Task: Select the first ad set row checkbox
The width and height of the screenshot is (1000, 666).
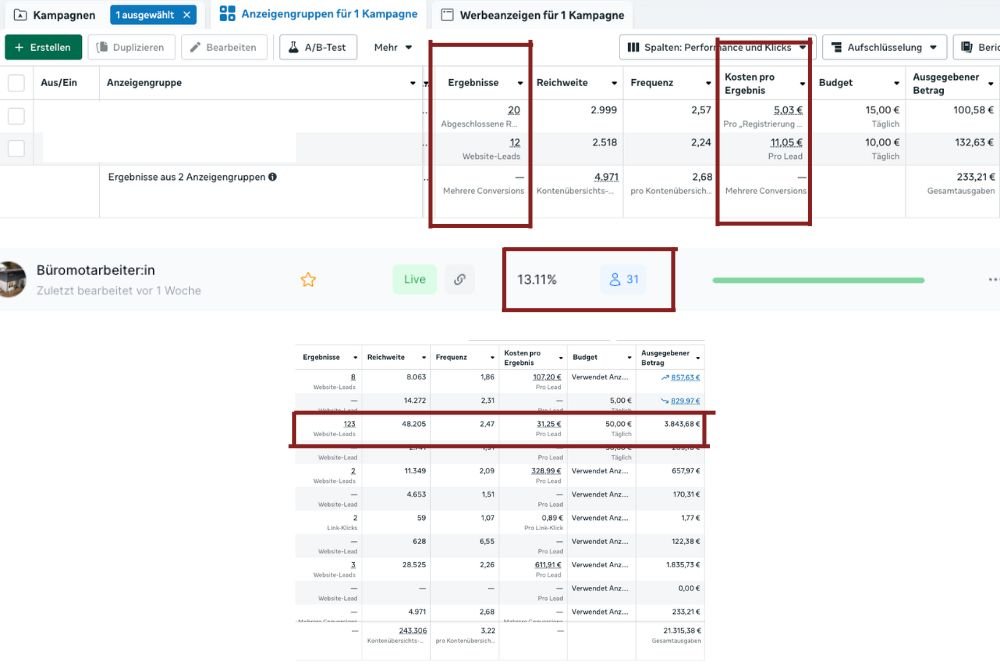Action: [16, 116]
